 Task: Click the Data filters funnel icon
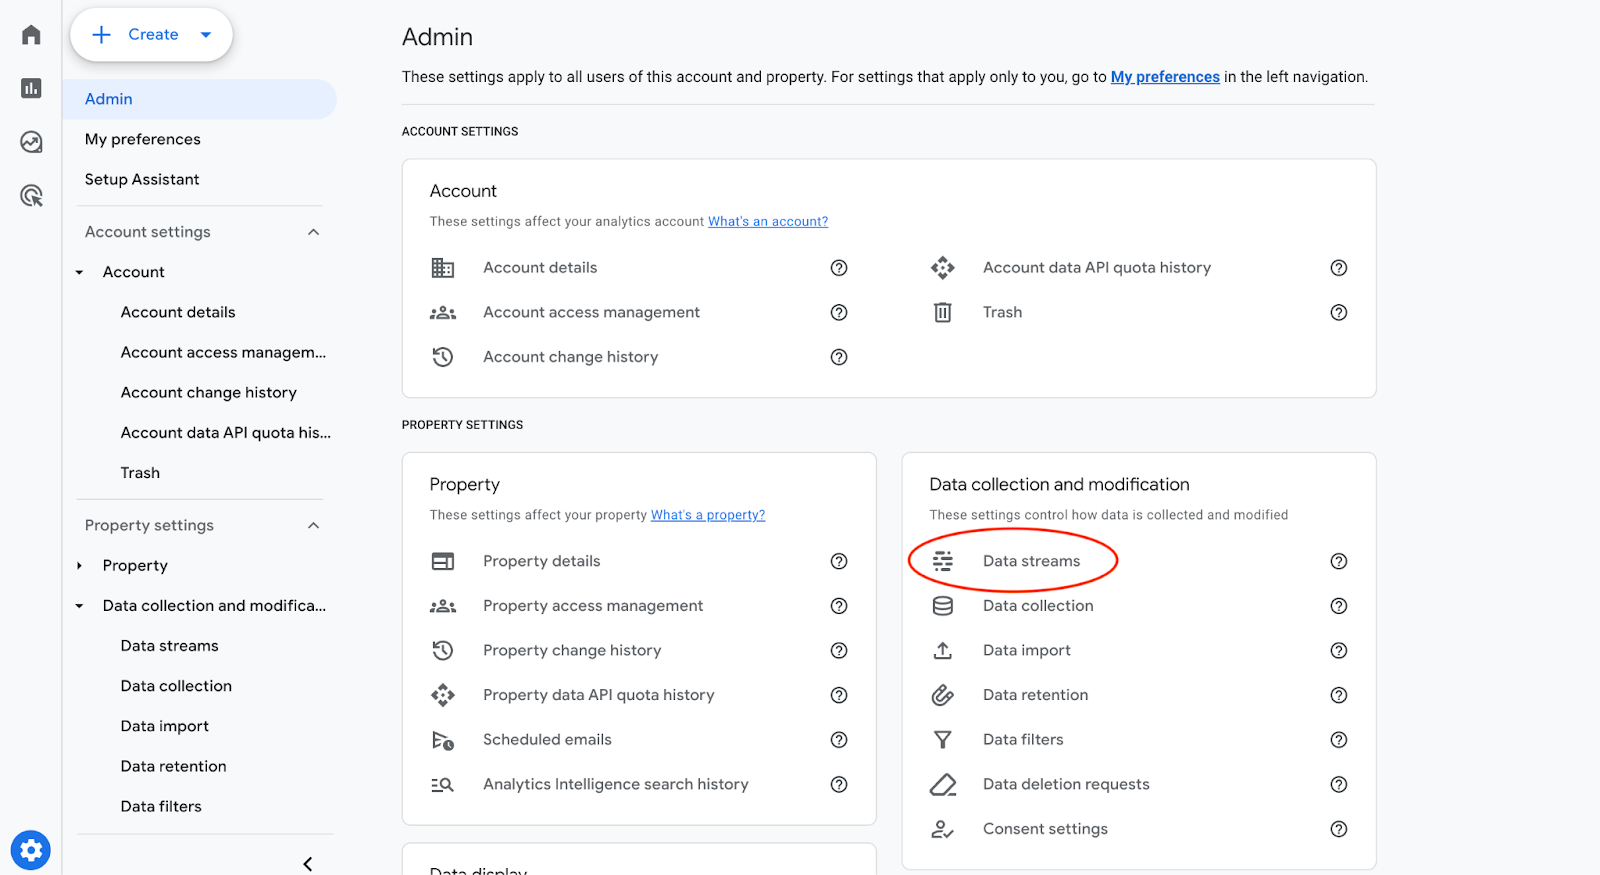click(942, 740)
